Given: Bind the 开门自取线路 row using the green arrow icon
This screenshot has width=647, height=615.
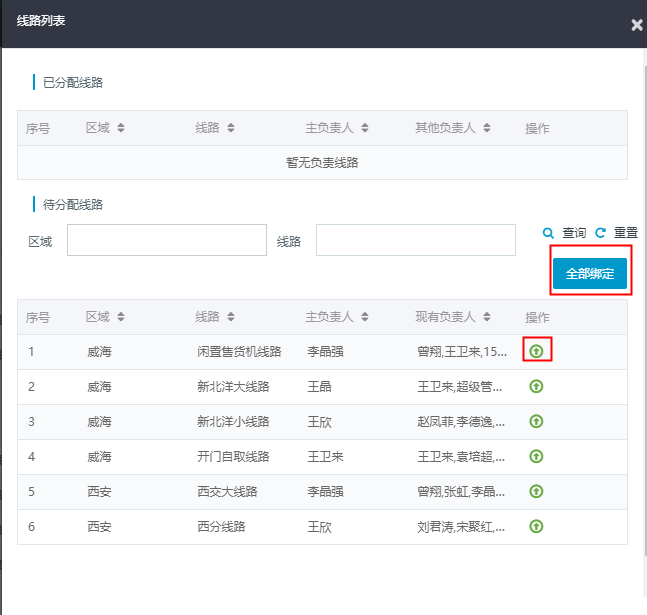Looking at the screenshot, I should pos(536,457).
